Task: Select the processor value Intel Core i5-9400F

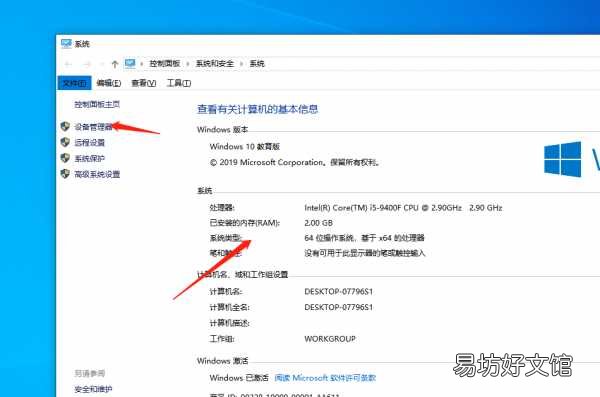Action: click(x=403, y=208)
